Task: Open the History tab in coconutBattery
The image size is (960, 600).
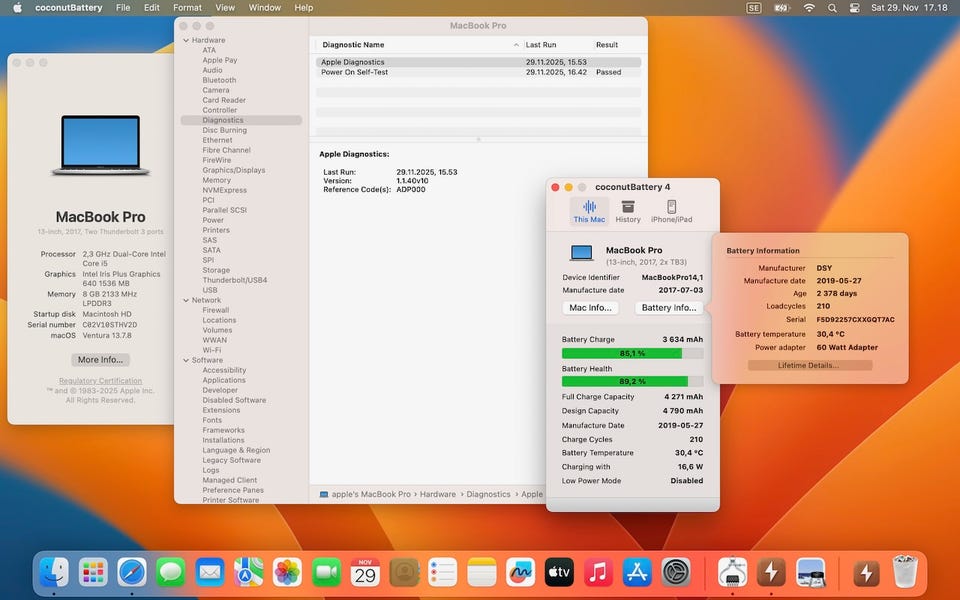Action: [628, 212]
